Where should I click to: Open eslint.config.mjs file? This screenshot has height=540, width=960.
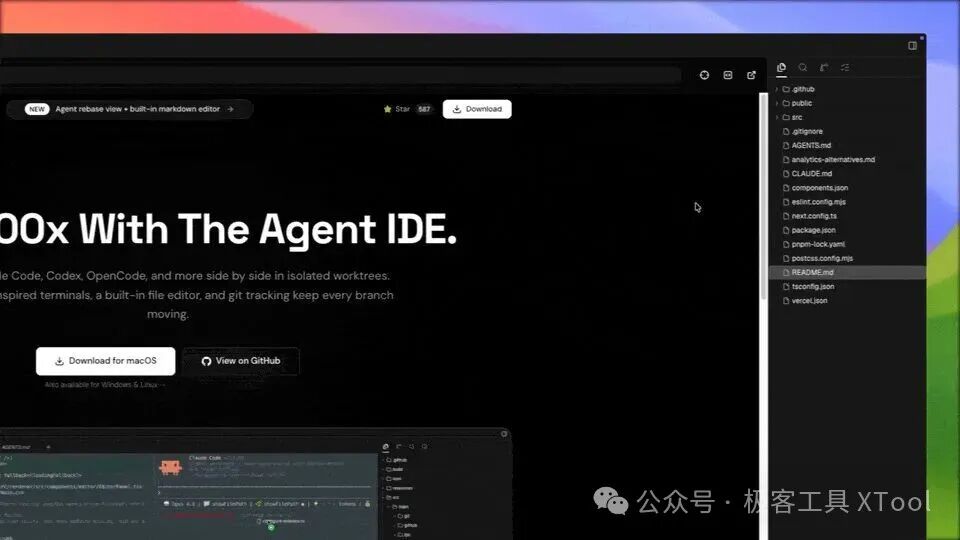[818, 201]
